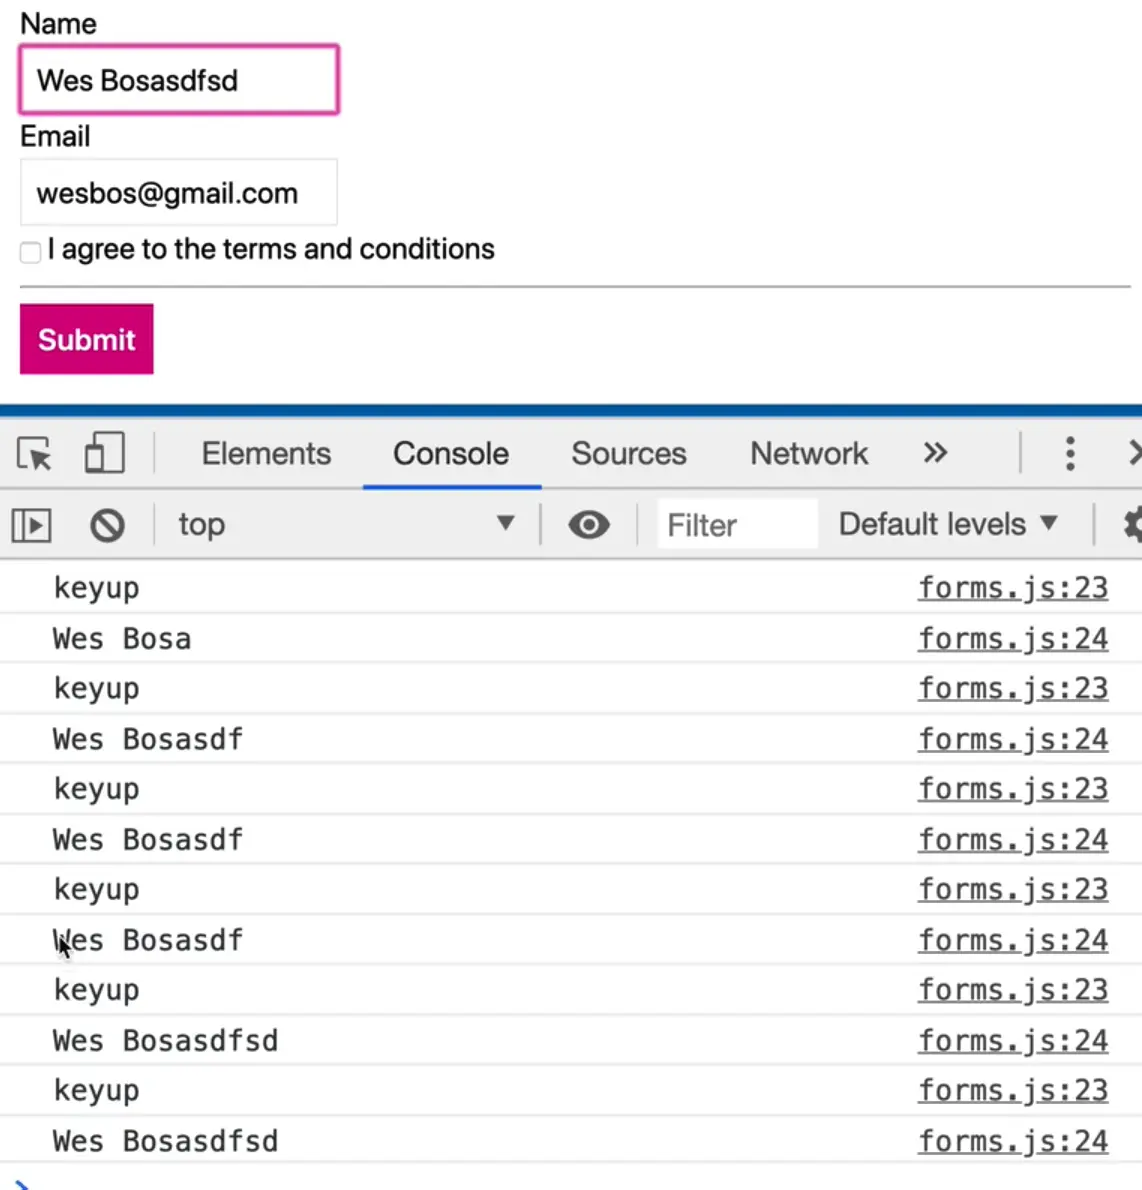Clear console with the ban icon
The image size is (1142, 1190).
[x=107, y=525]
